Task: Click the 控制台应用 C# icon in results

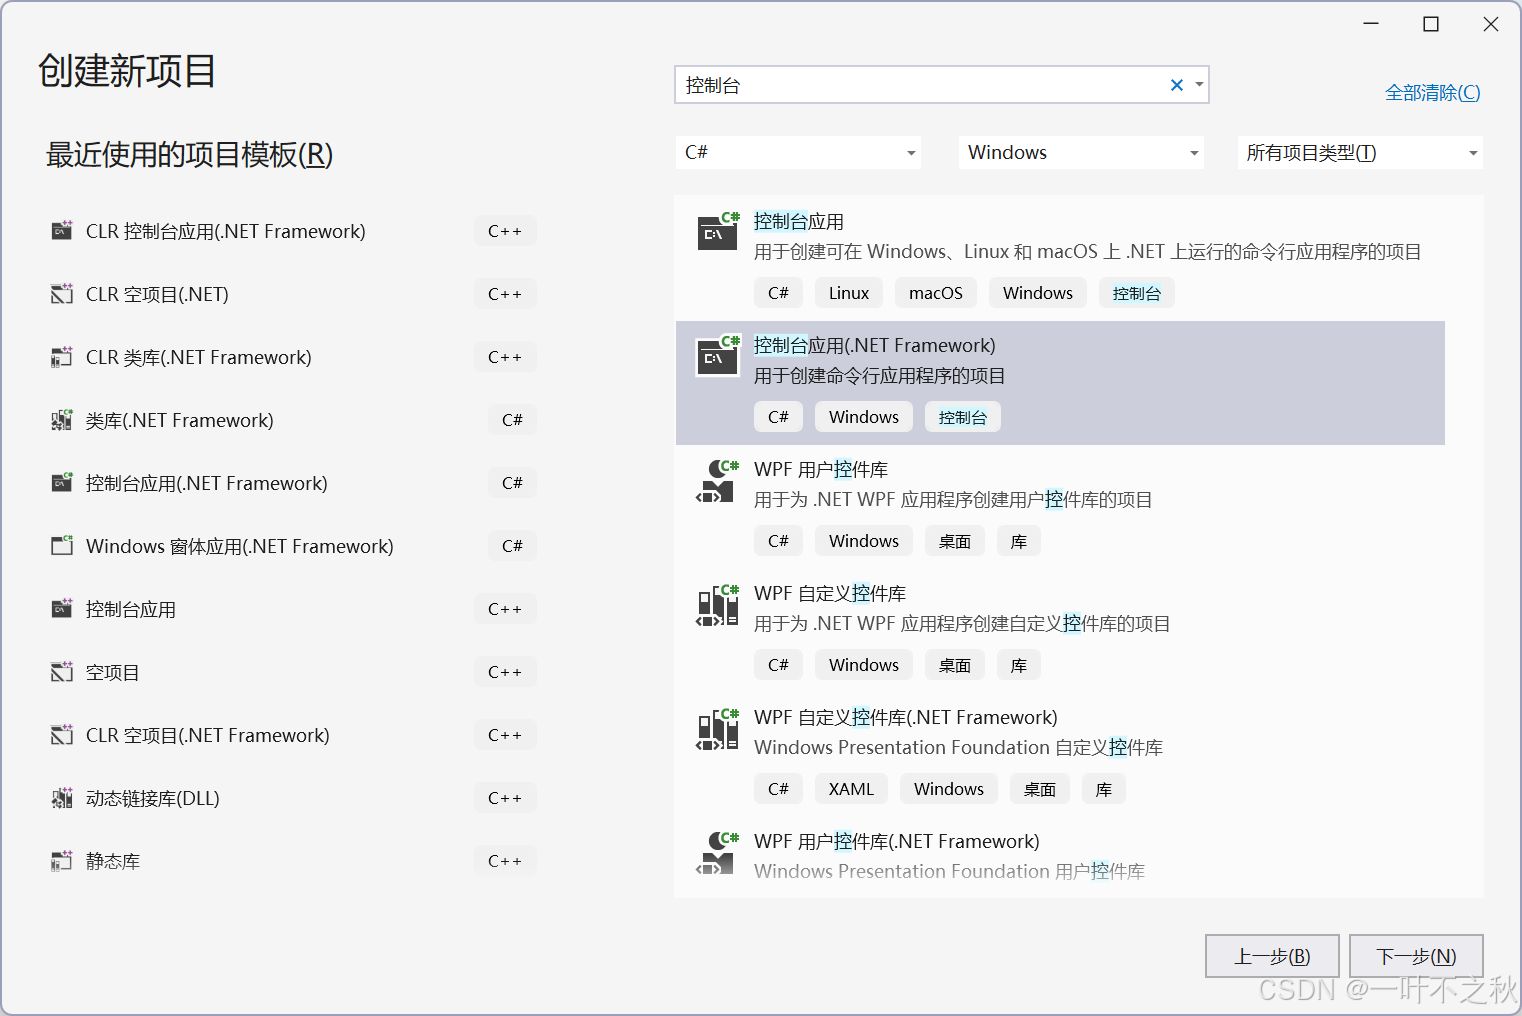Action: (x=717, y=232)
